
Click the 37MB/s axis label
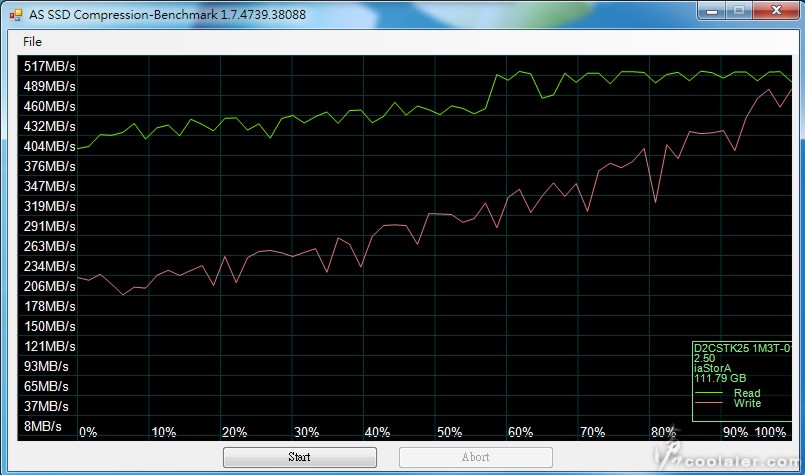[x=46, y=407]
